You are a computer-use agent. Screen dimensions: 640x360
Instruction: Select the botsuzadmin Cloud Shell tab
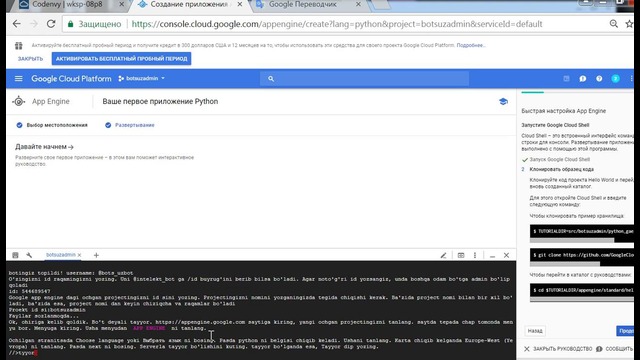point(60,255)
